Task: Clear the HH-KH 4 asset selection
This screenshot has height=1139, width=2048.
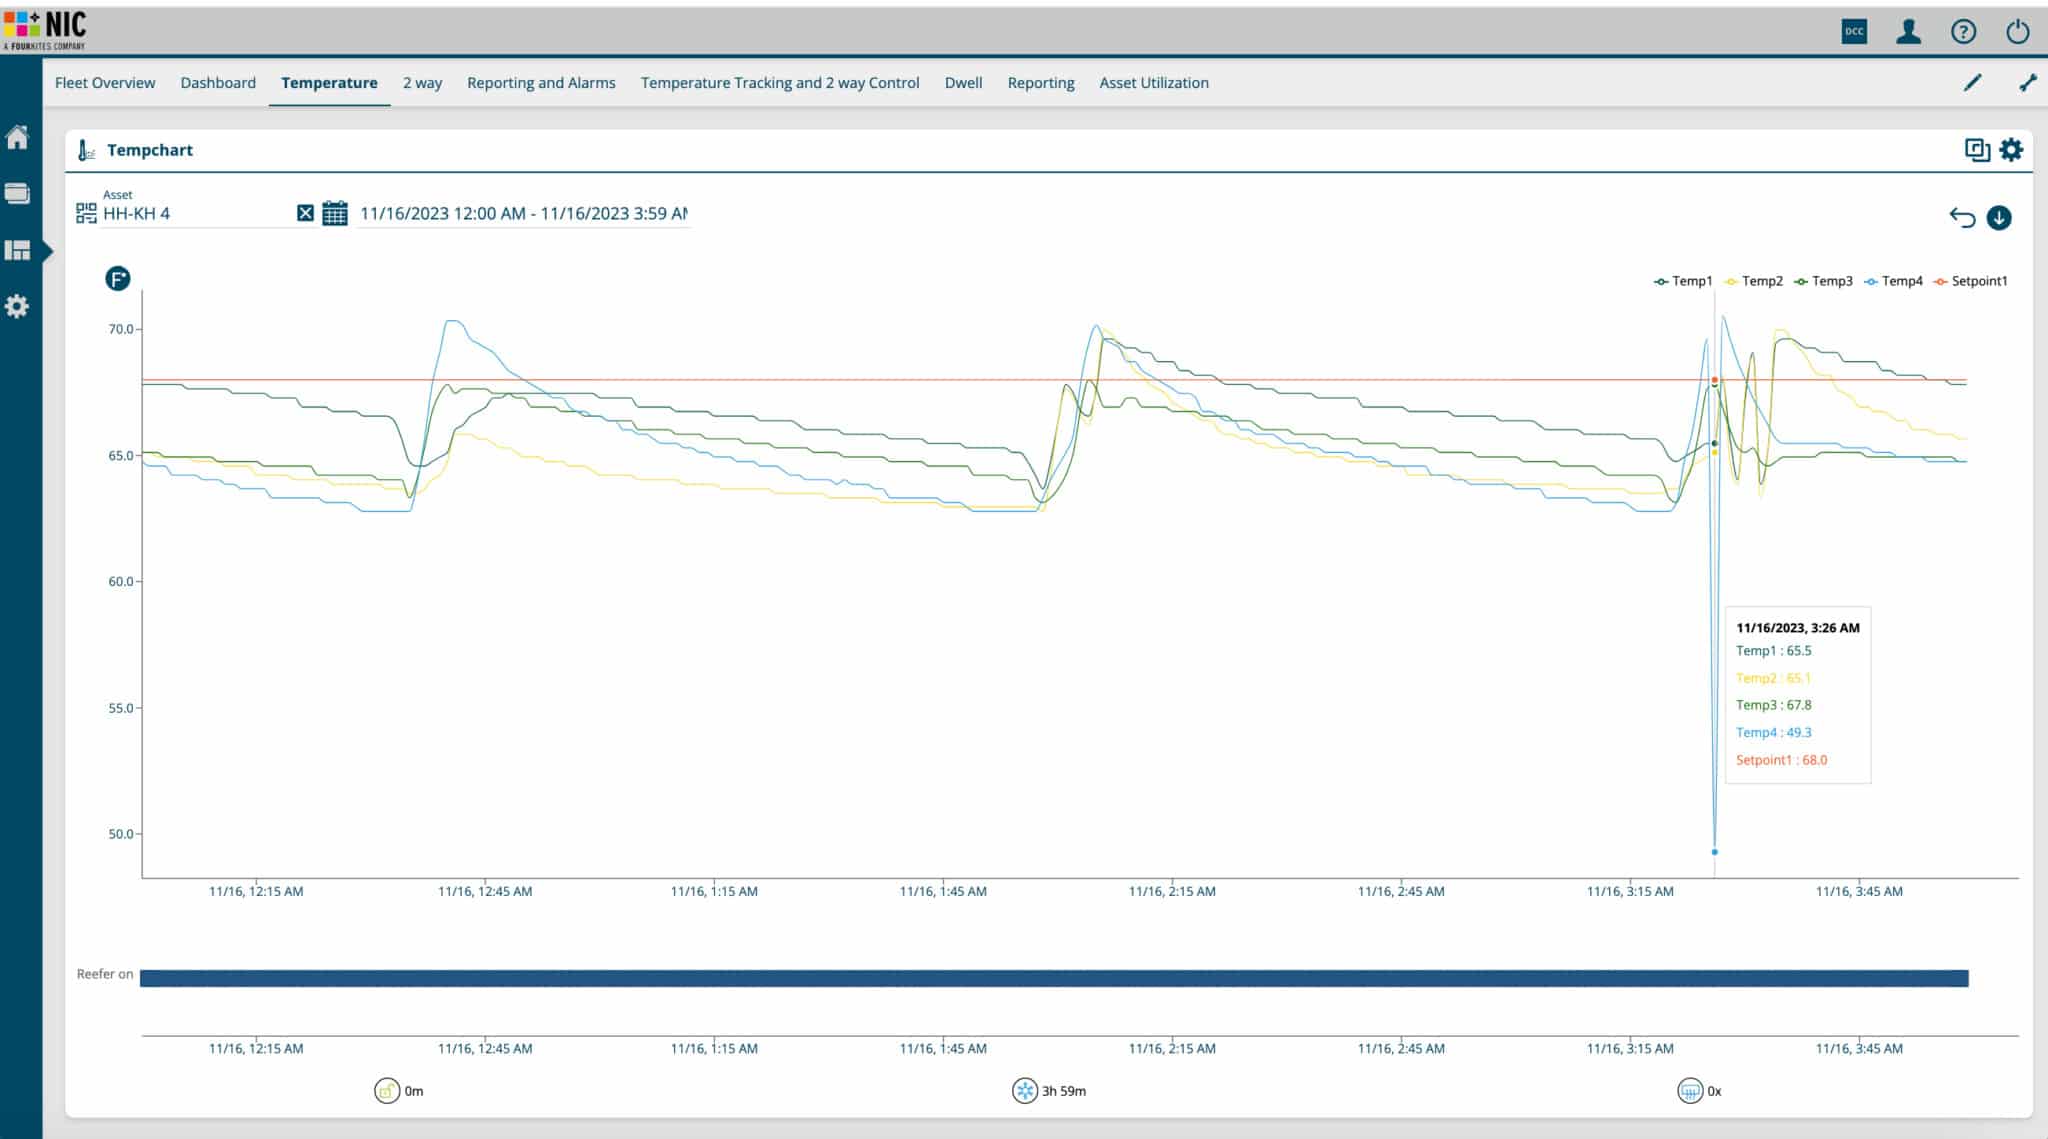Action: pyautogui.click(x=305, y=213)
